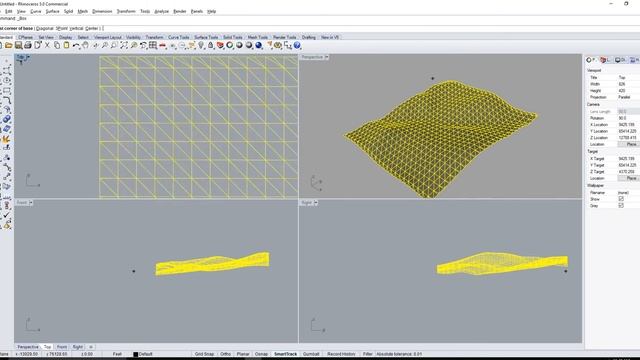Open the Right viewport title dropdown arrow

click(x=316, y=202)
